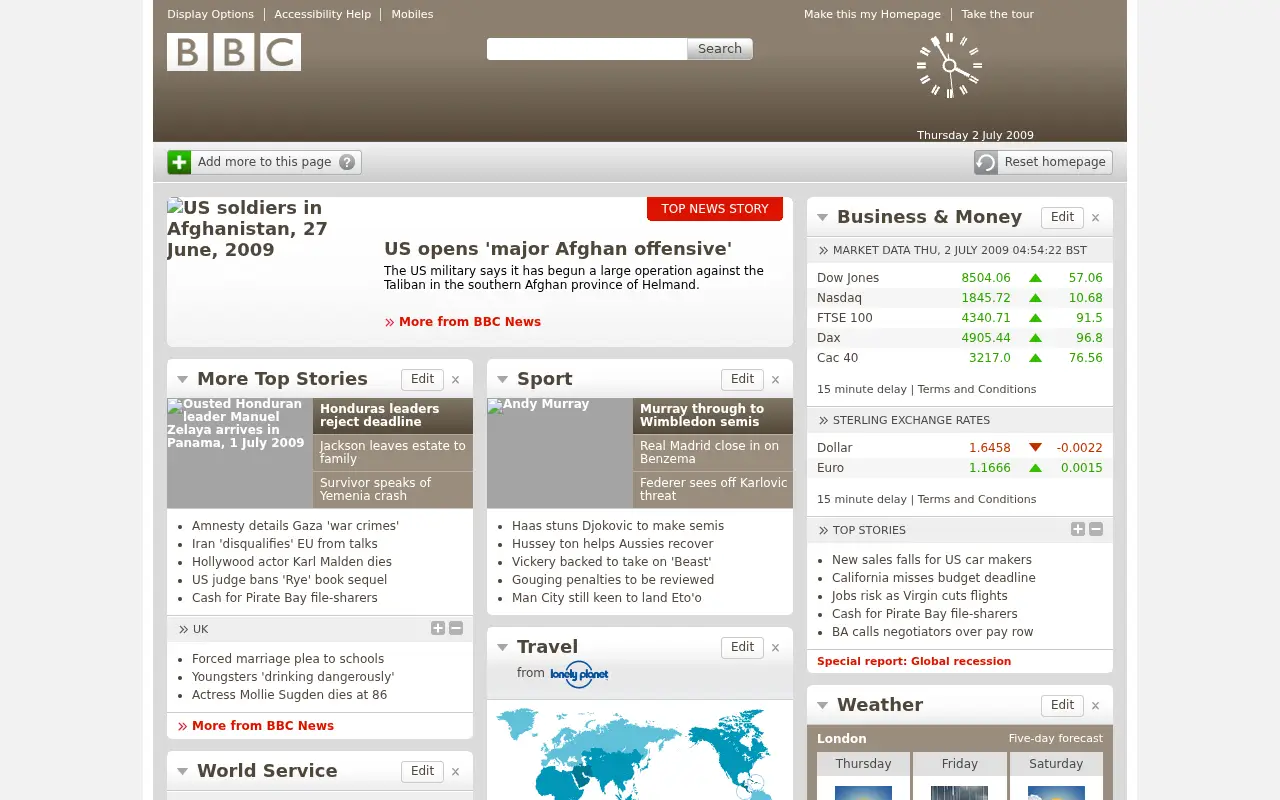Click Add more to this page button
Viewport: 1280px width, 800px height.
(x=264, y=162)
